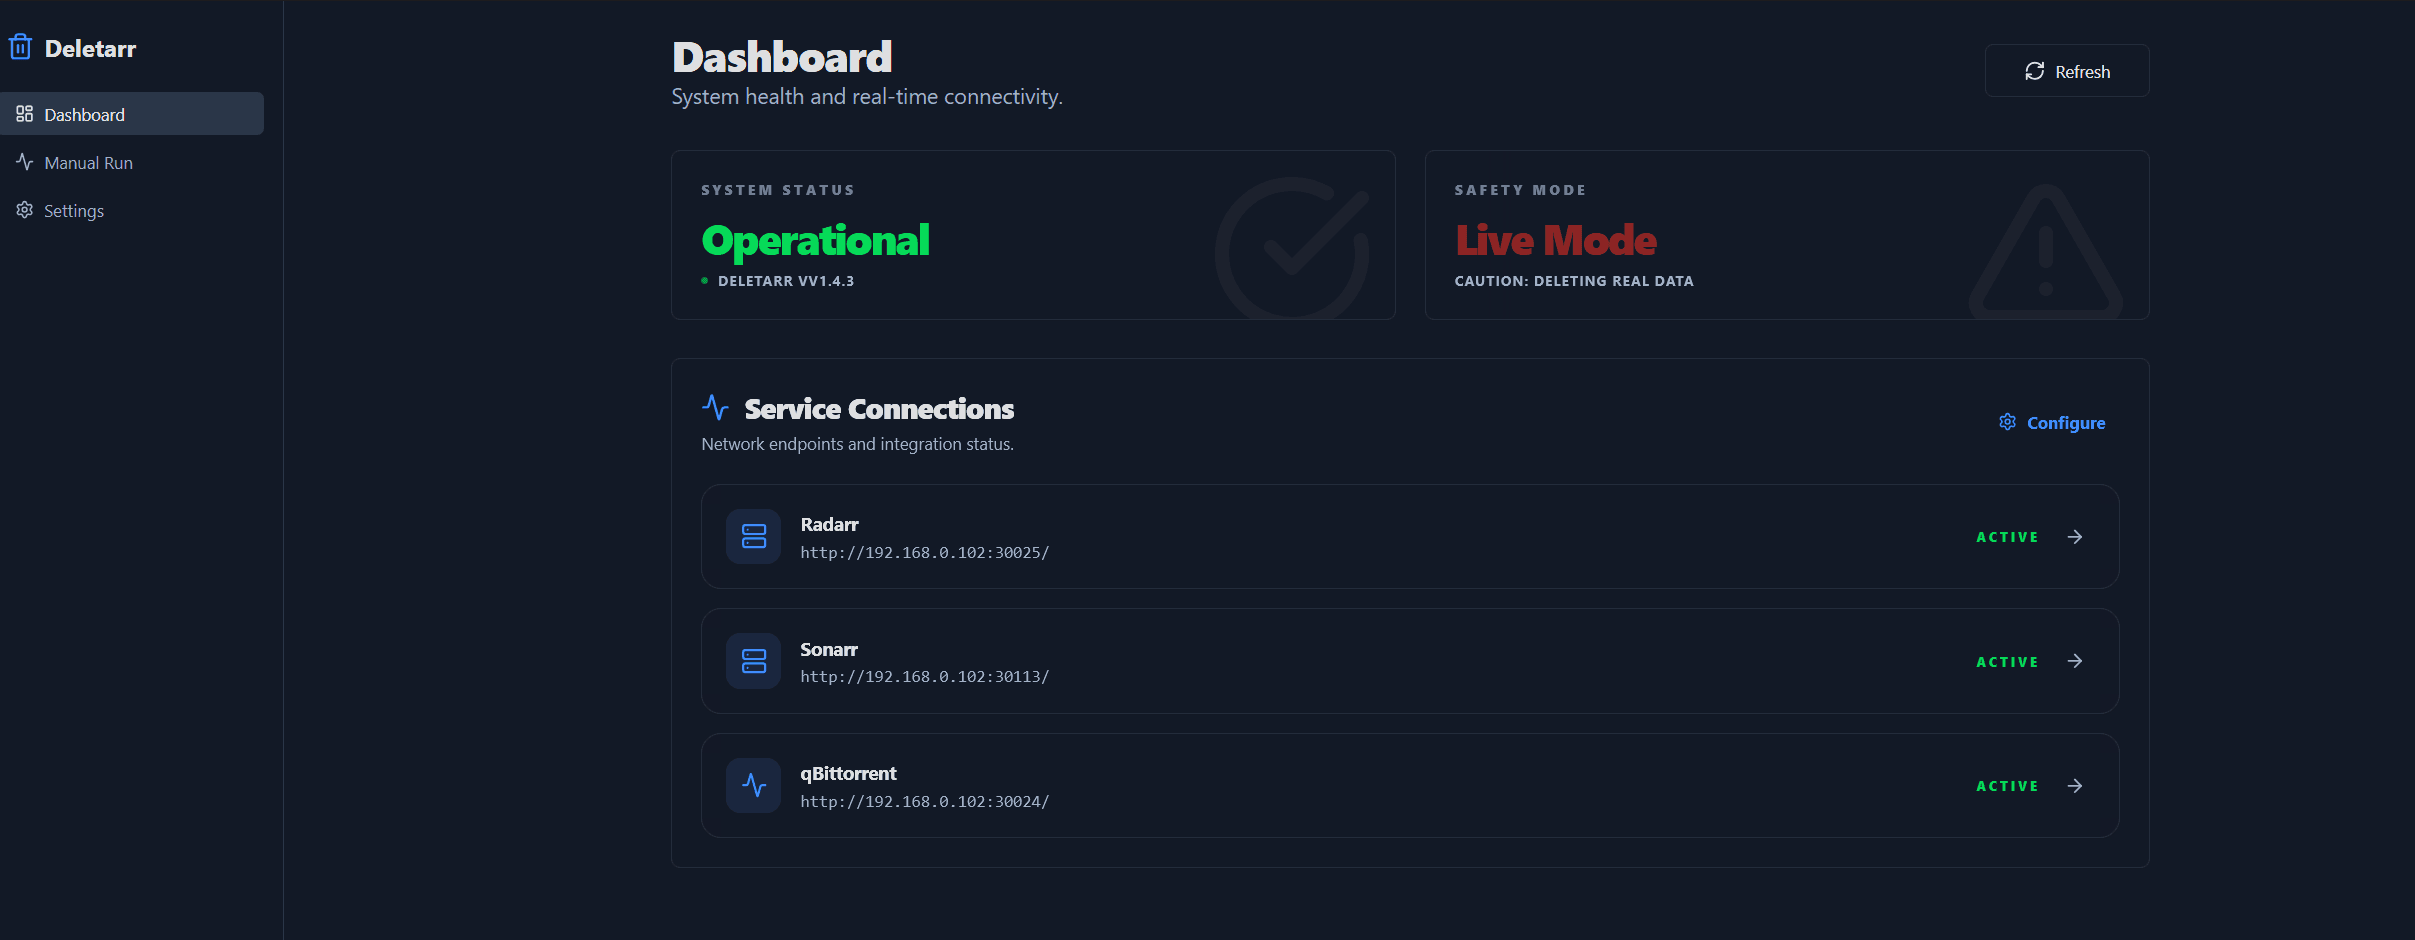Click the Dashboard grid icon in sidebar
2415x940 pixels.
[25, 114]
